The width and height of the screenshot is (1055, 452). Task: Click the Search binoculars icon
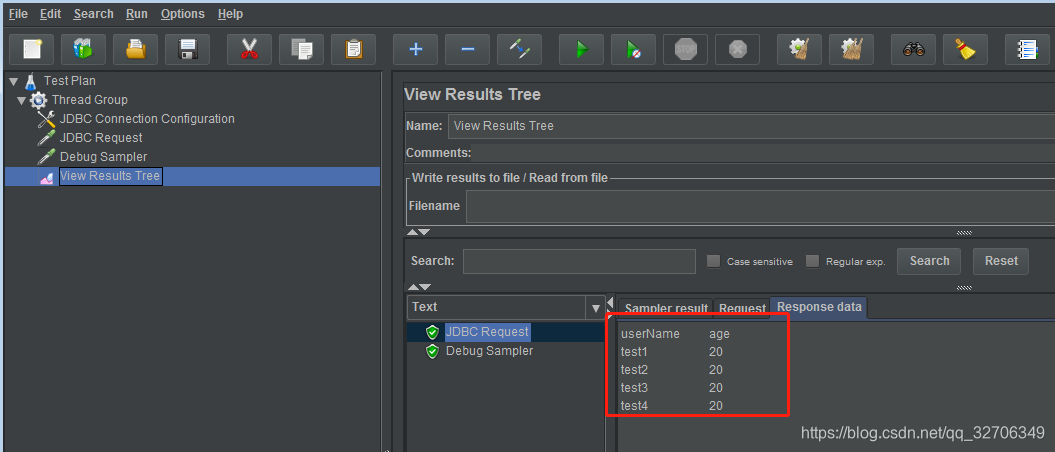pyautogui.click(x=914, y=49)
